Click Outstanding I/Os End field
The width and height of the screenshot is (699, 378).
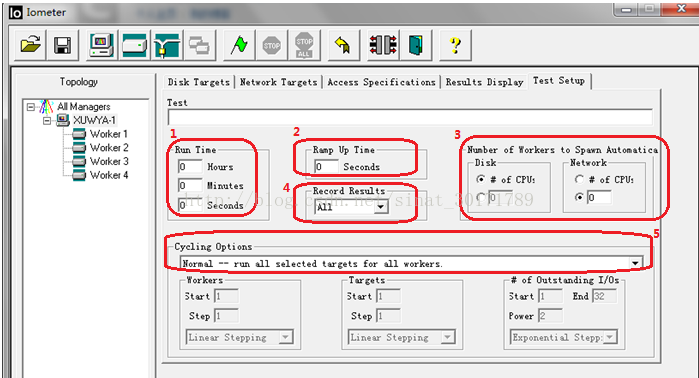[604, 296]
